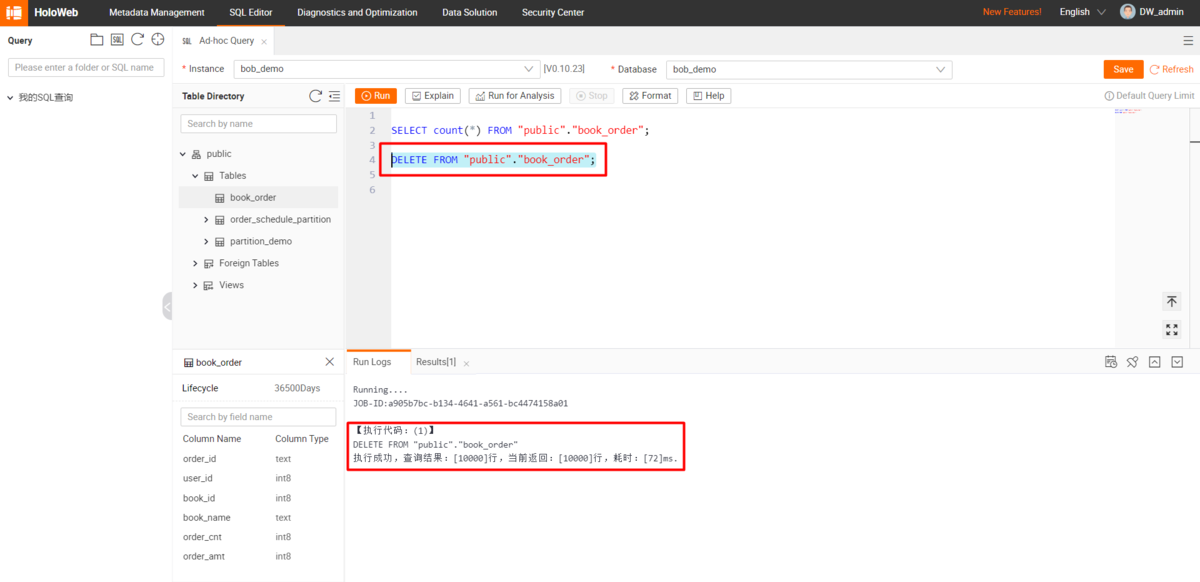
Task: Clear run logs with broom icon
Action: pos(1133,362)
